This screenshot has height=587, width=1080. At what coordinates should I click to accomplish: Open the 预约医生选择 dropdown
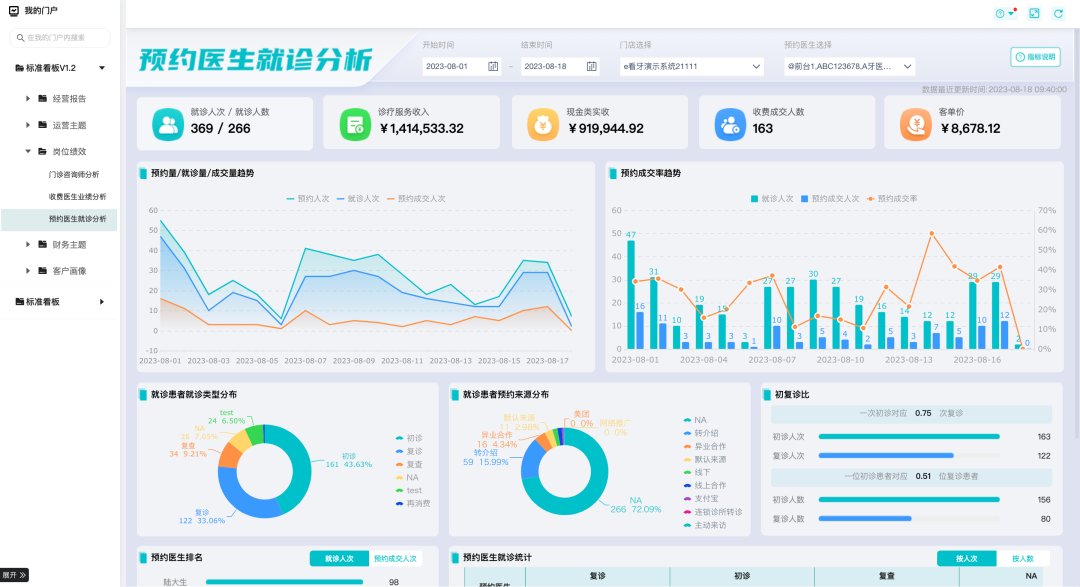point(849,66)
